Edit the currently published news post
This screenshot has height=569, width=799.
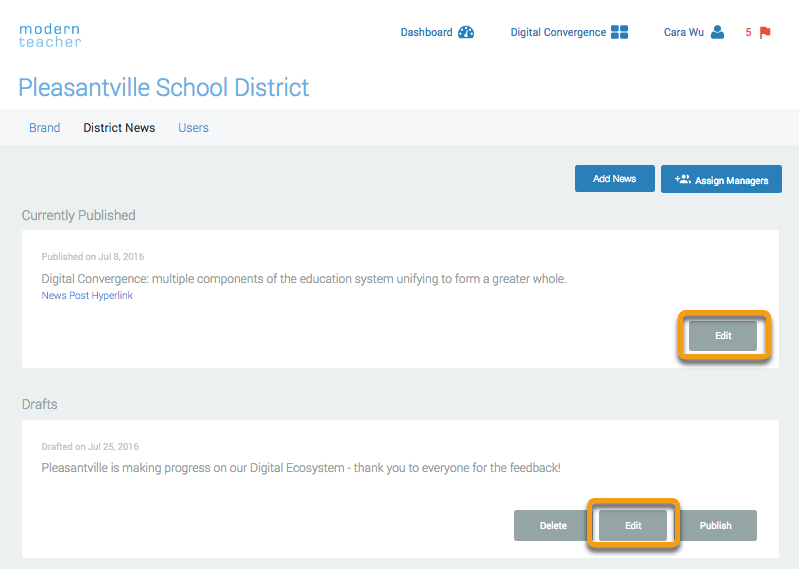click(723, 335)
